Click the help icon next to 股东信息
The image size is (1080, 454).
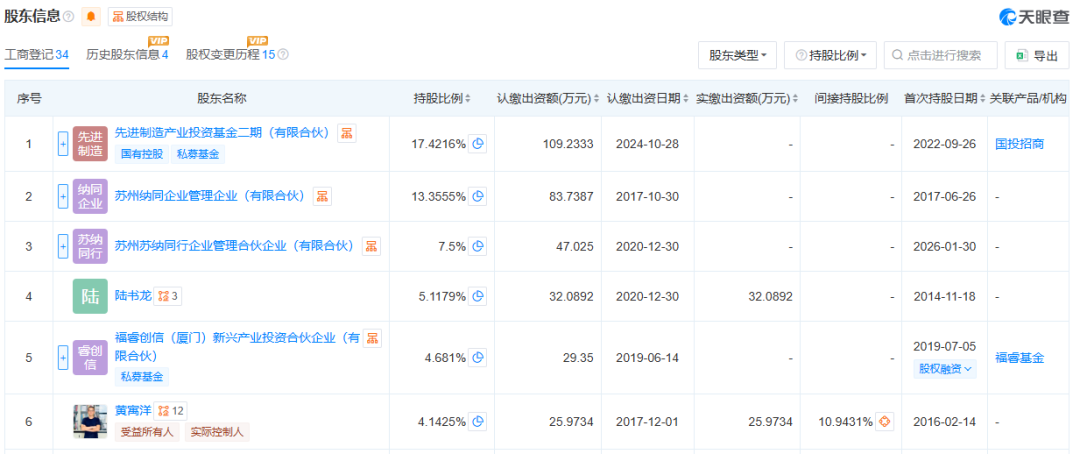[x=68, y=17]
